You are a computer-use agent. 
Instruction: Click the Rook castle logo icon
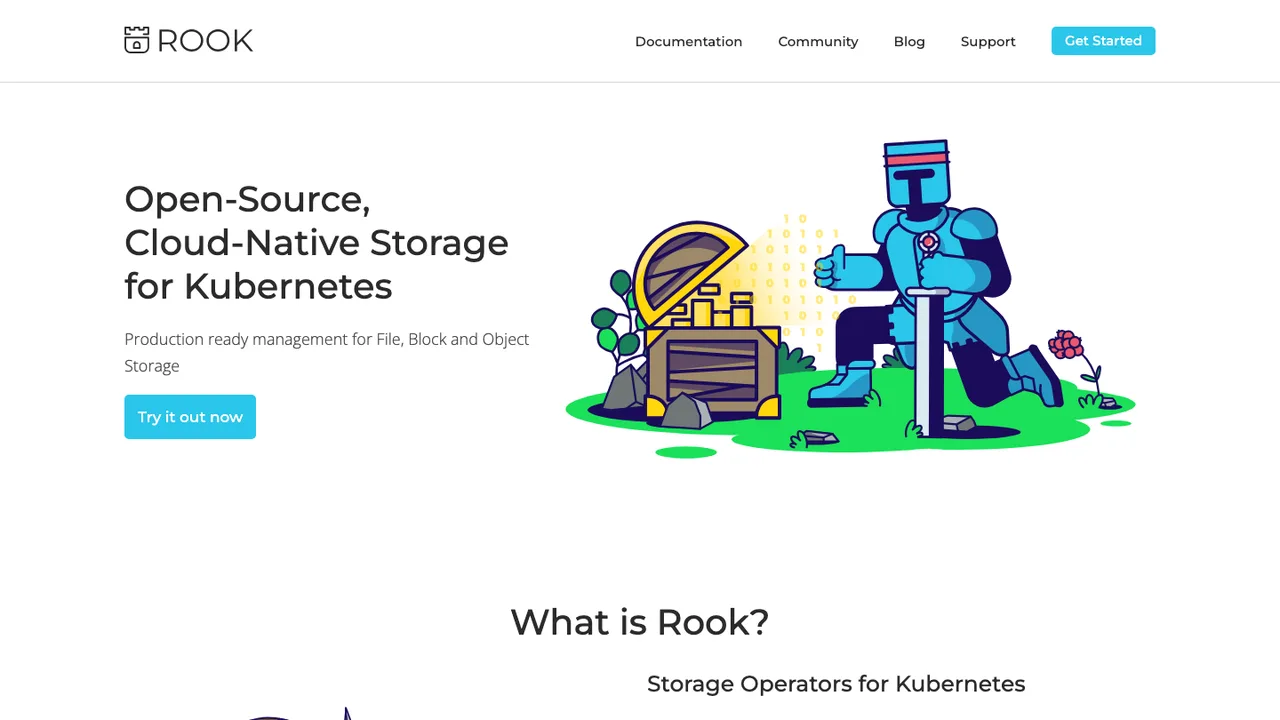pos(136,40)
